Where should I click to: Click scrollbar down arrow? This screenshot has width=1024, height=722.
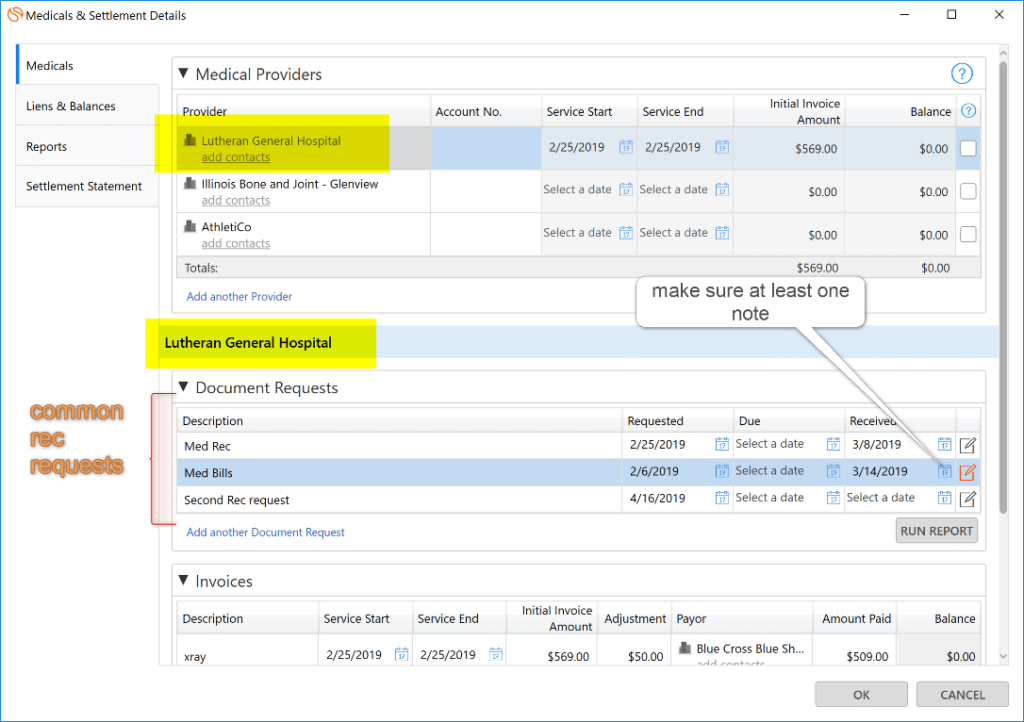click(x=1004, y=657)
